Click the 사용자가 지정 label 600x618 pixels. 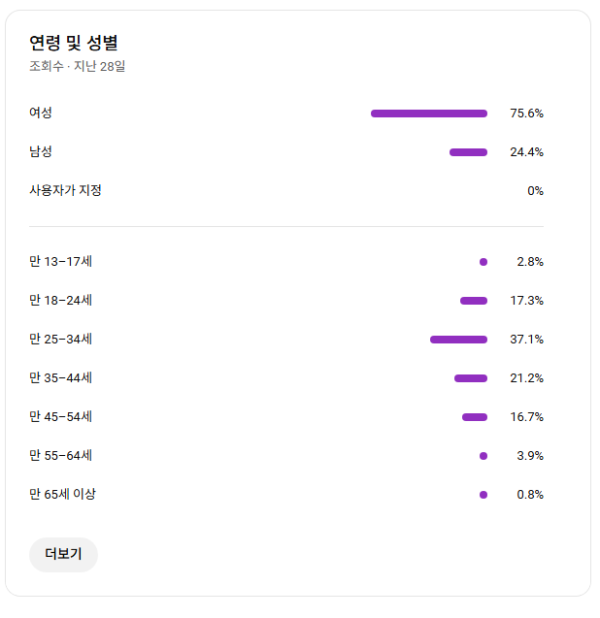65,191
